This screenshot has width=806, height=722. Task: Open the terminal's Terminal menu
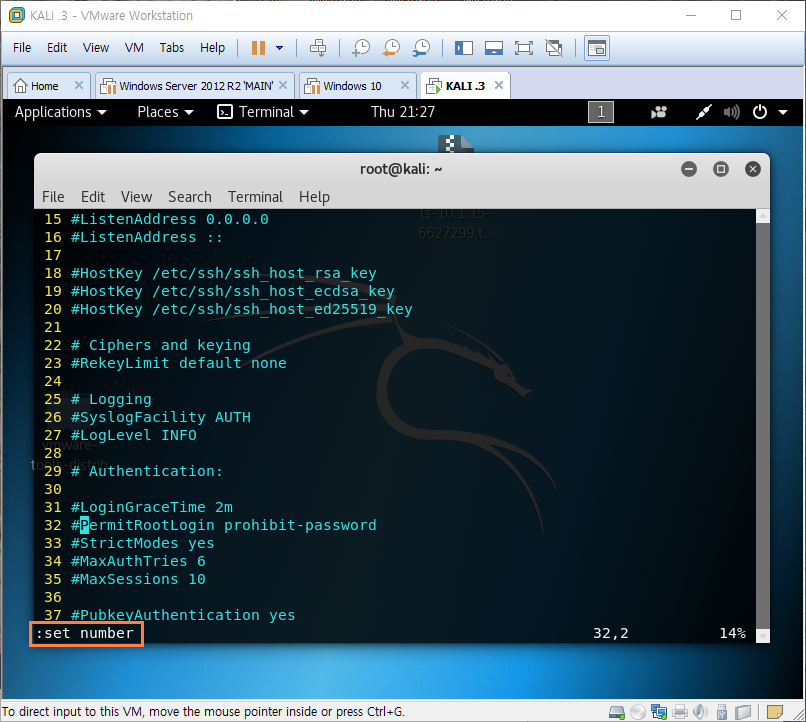(x=255, y=197)
